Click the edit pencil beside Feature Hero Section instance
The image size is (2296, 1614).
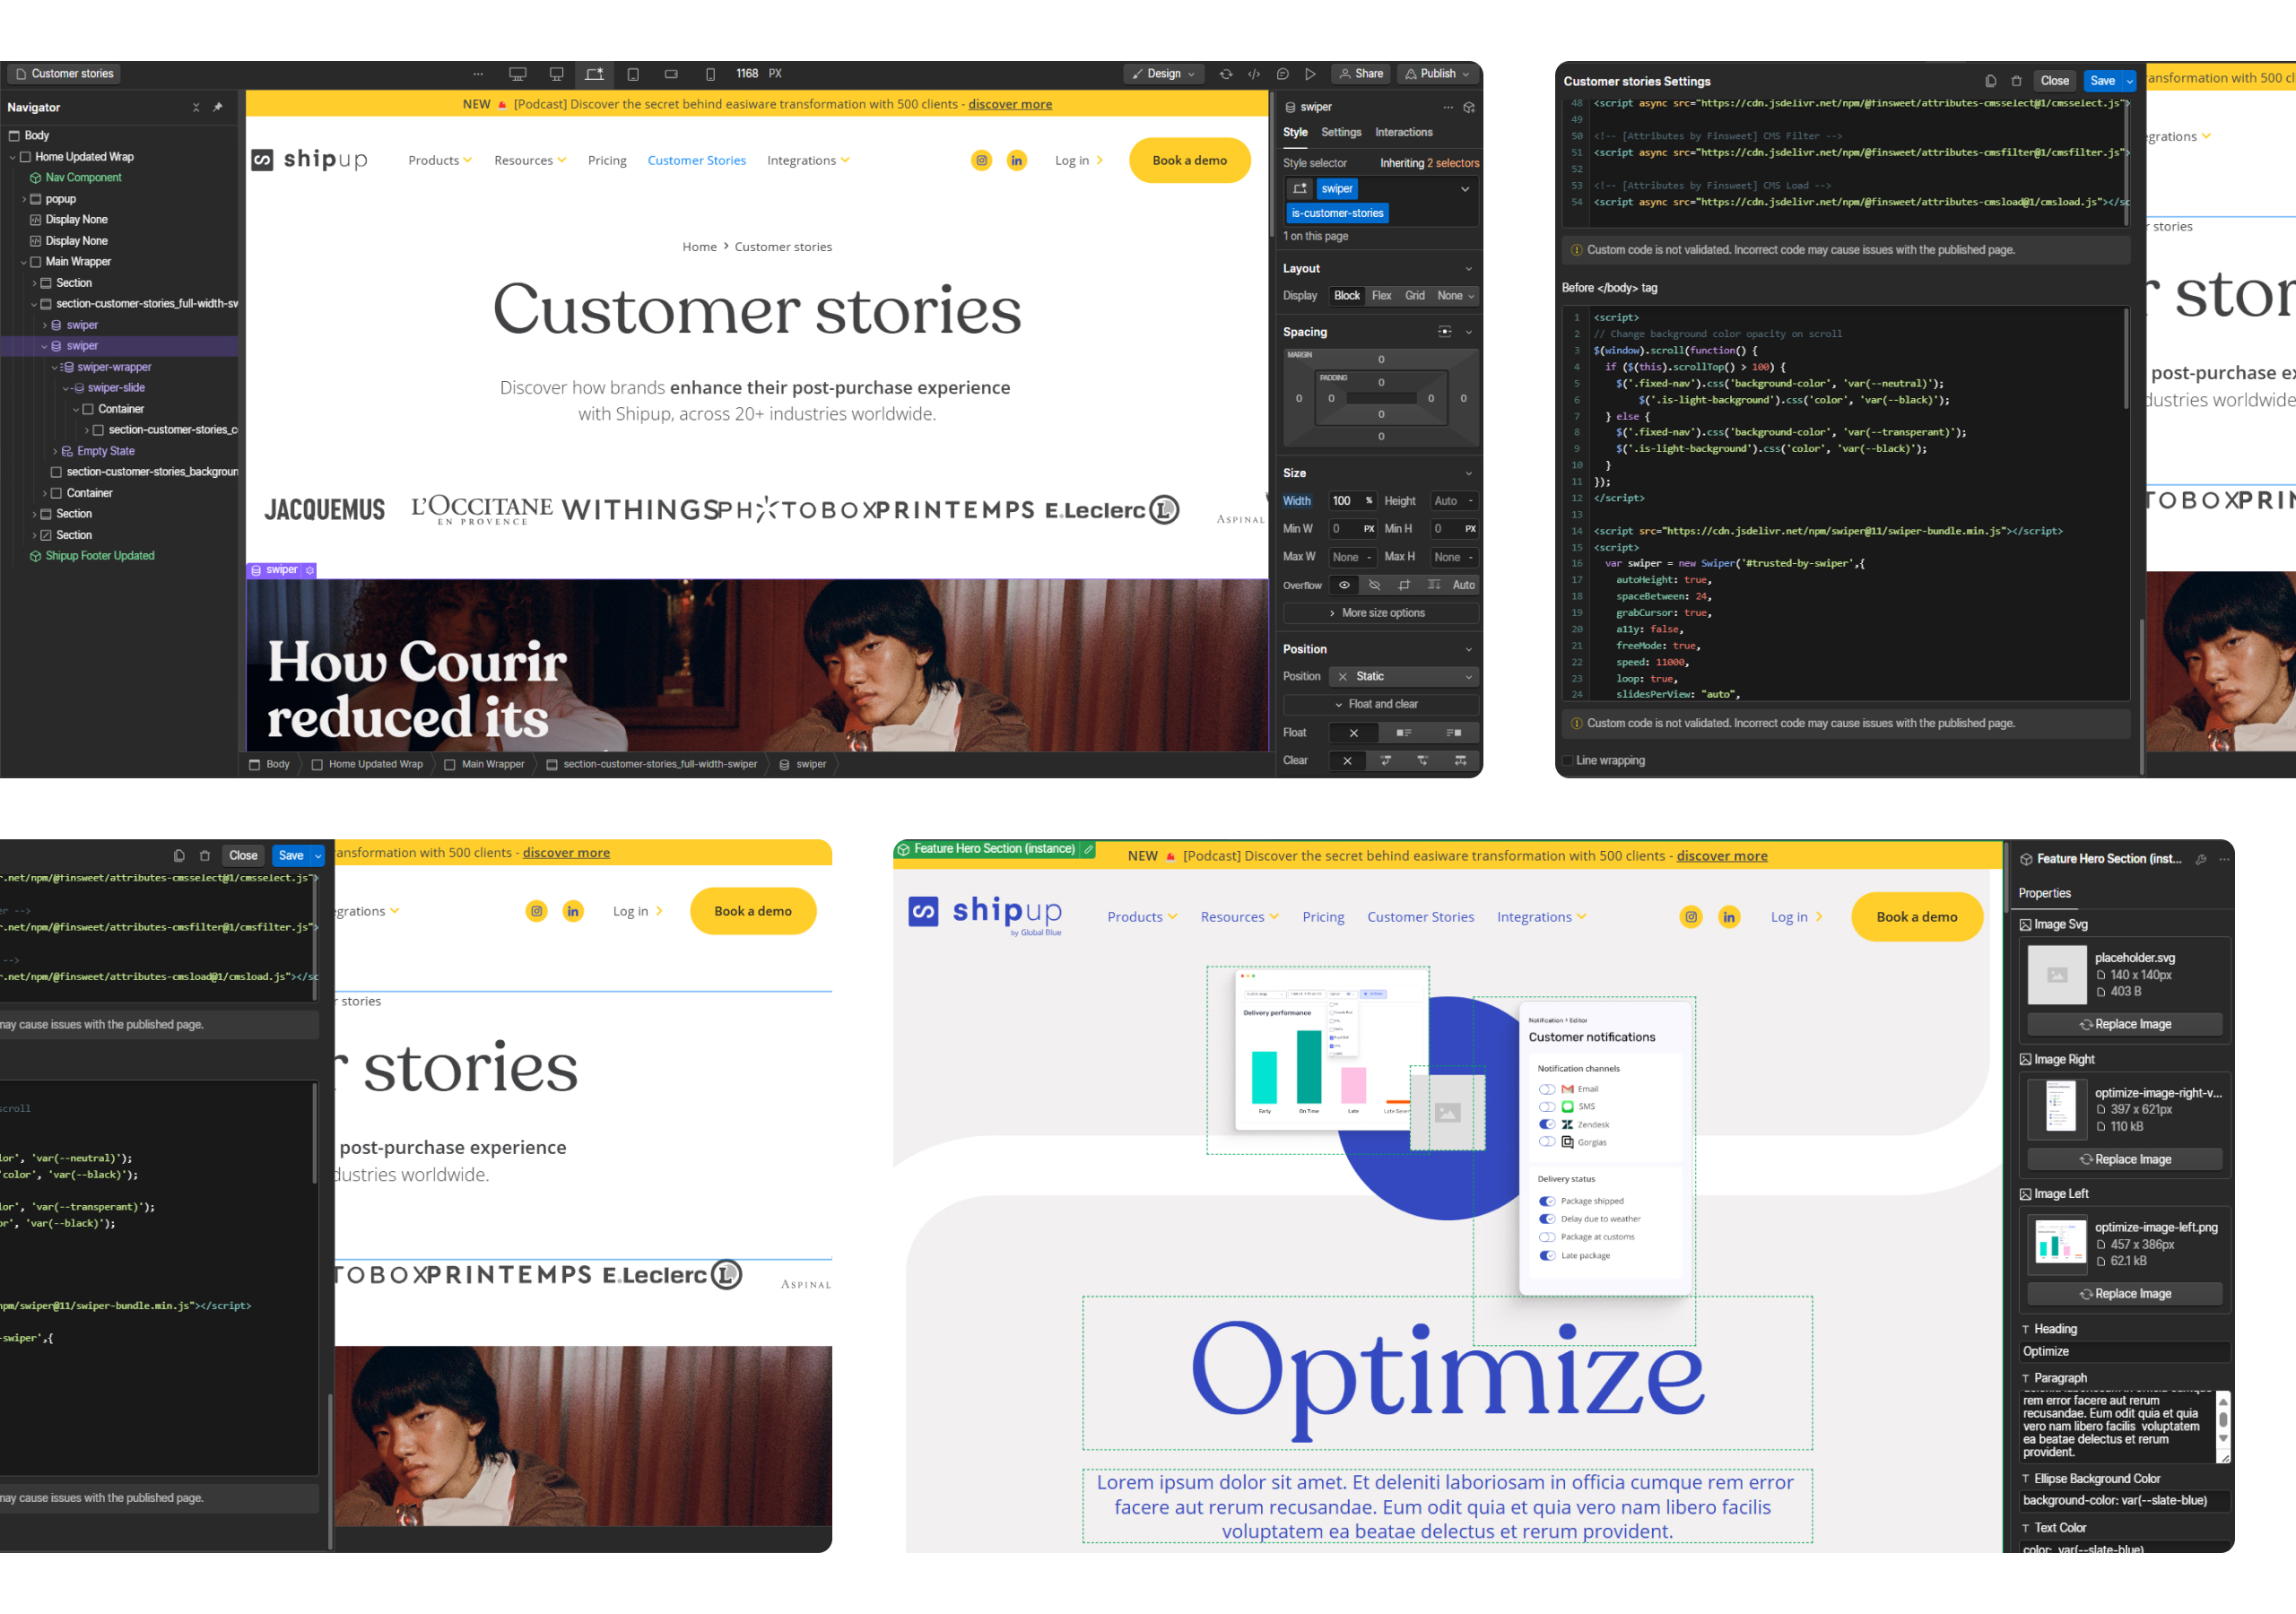point(1088,849)
